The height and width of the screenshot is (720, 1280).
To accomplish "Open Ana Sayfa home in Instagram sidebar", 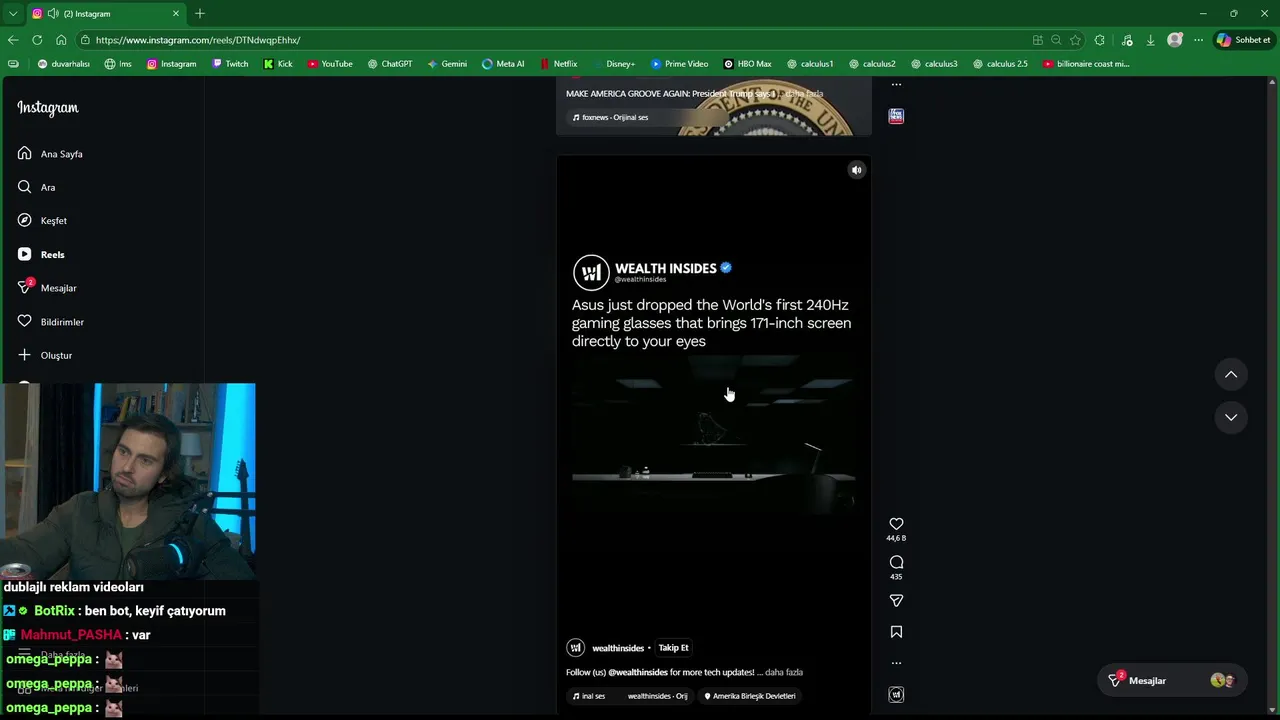I will coord(50,154).
